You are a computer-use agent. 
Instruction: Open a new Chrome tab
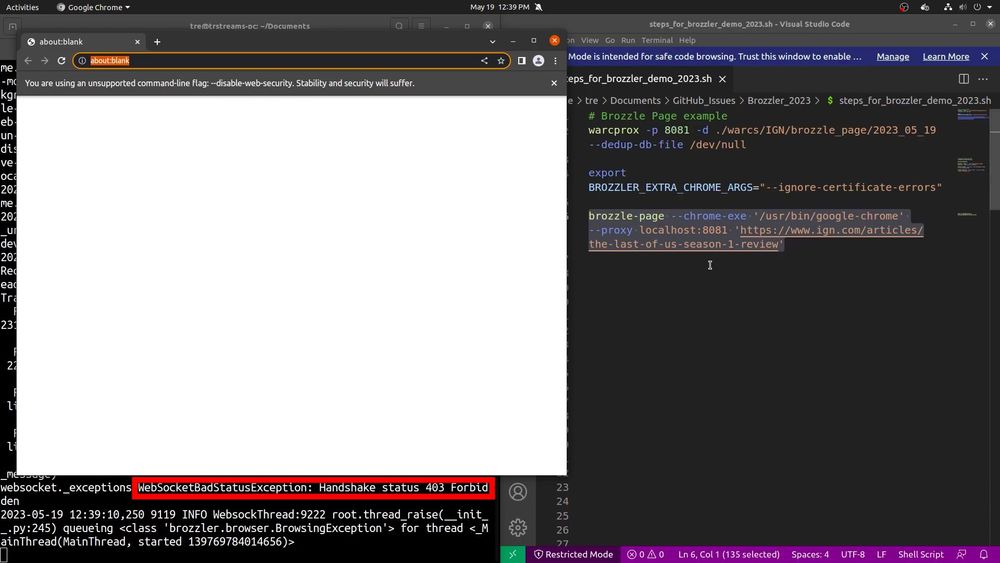tap(157, 42)
